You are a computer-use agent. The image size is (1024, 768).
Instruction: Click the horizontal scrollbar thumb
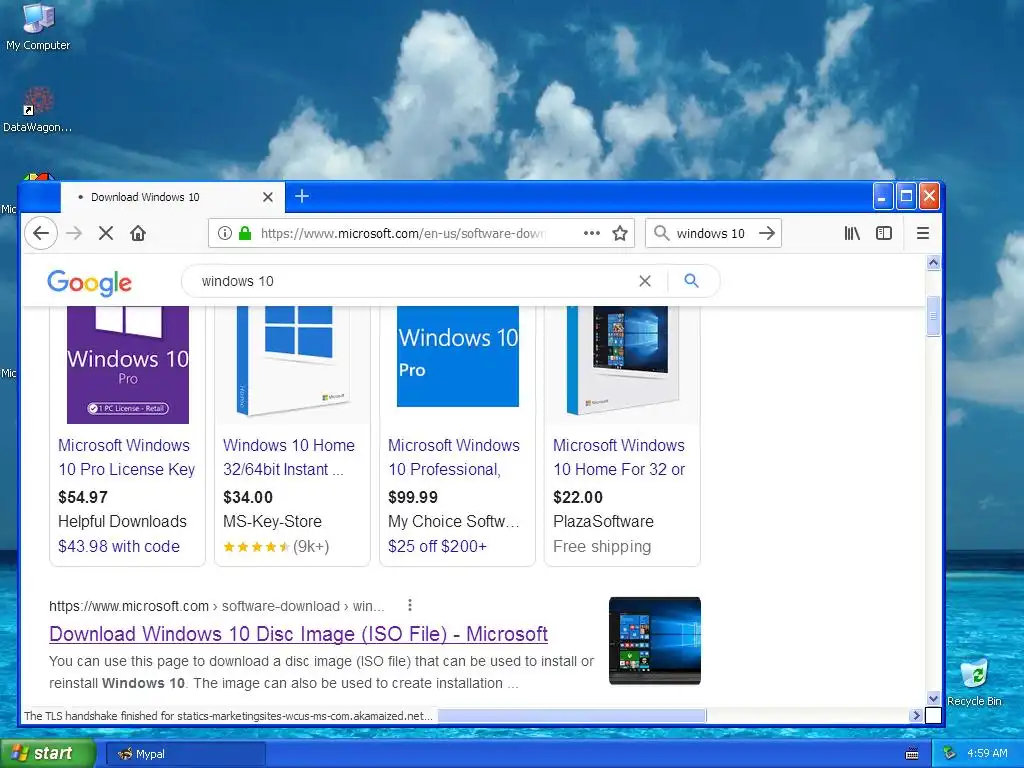[x=571, y=716]
